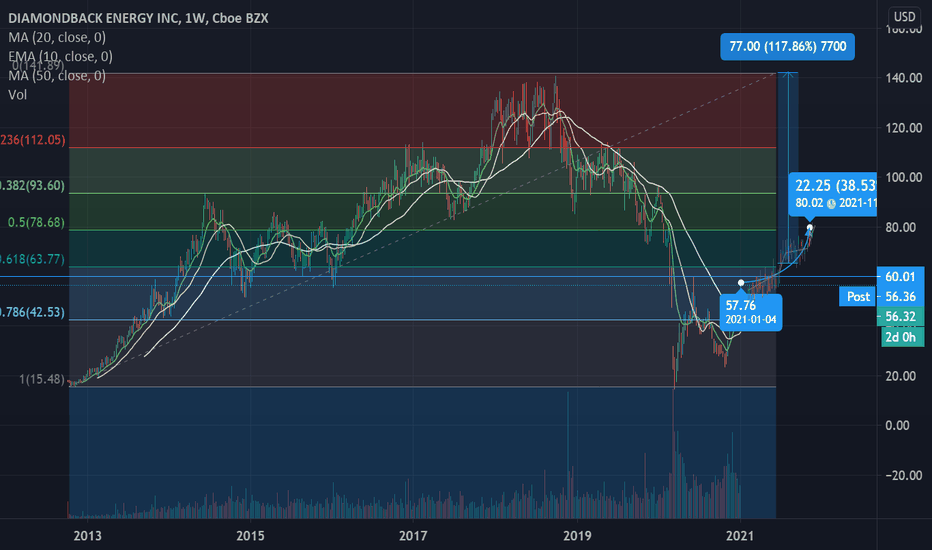
Task: Select the MA (20, close, 0) indicator label
Action: [x=57, y=37]
